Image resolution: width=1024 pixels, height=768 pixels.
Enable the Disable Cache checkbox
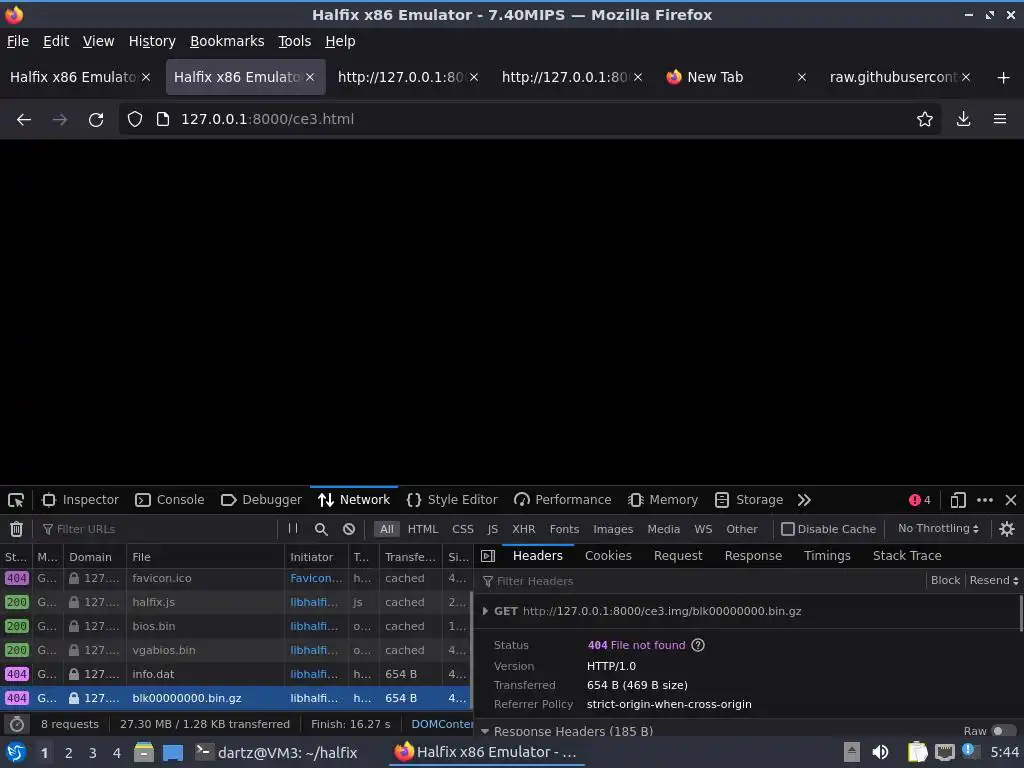pos(788,529)
